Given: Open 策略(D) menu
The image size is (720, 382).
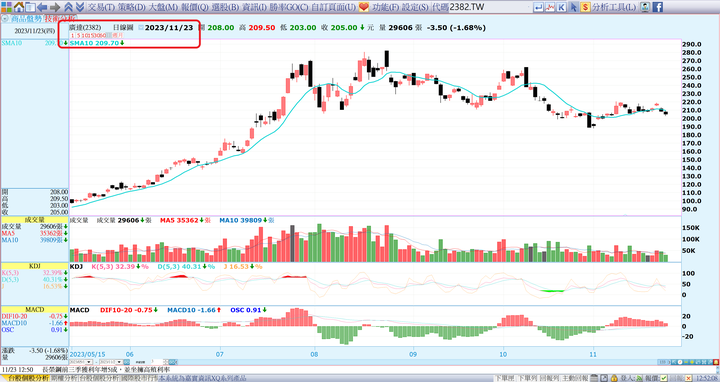Looking at the screenshot, I should pos(132,7).
